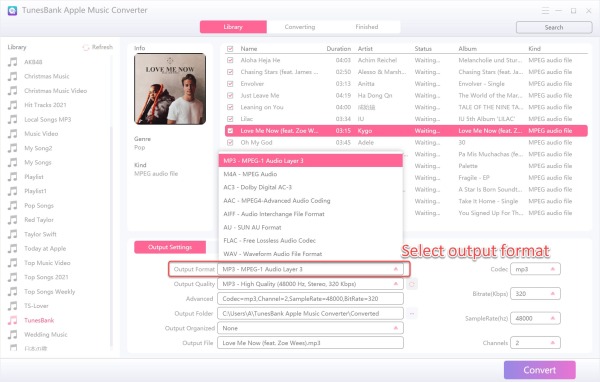Click the Local Songs MP3 note icon

(x=13, y=119)
